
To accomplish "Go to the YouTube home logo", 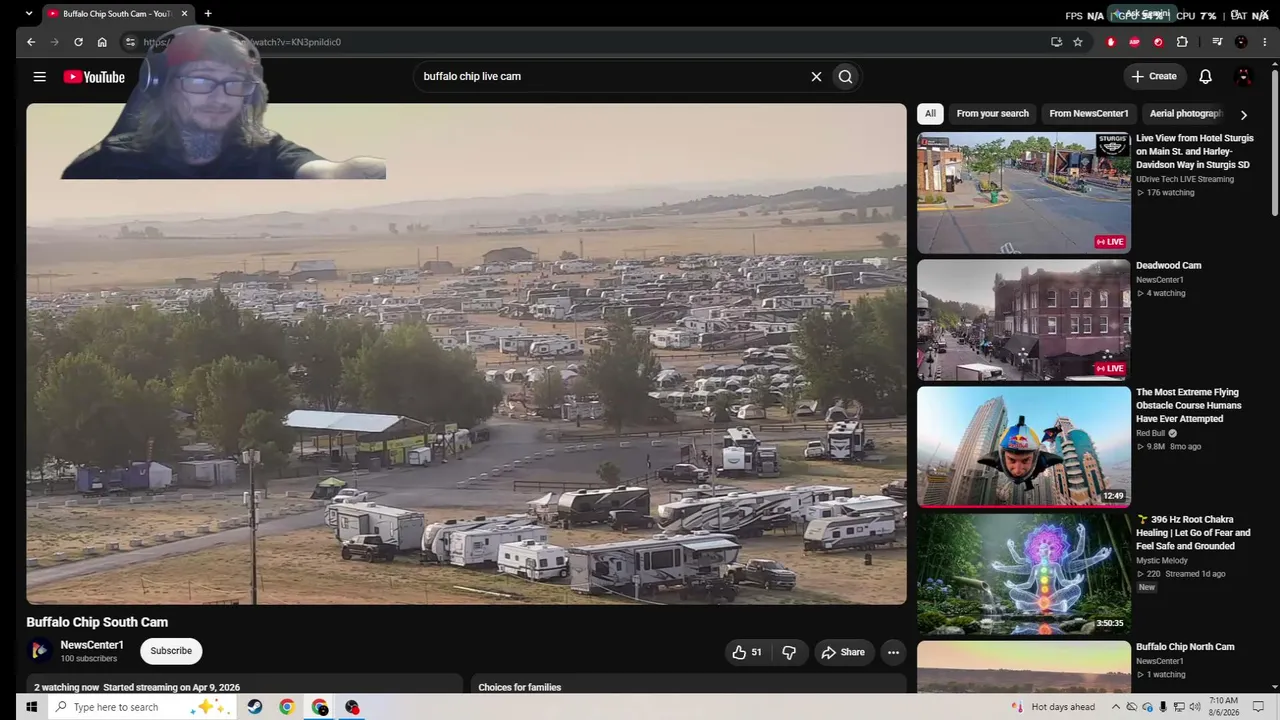I will point(94,77).
